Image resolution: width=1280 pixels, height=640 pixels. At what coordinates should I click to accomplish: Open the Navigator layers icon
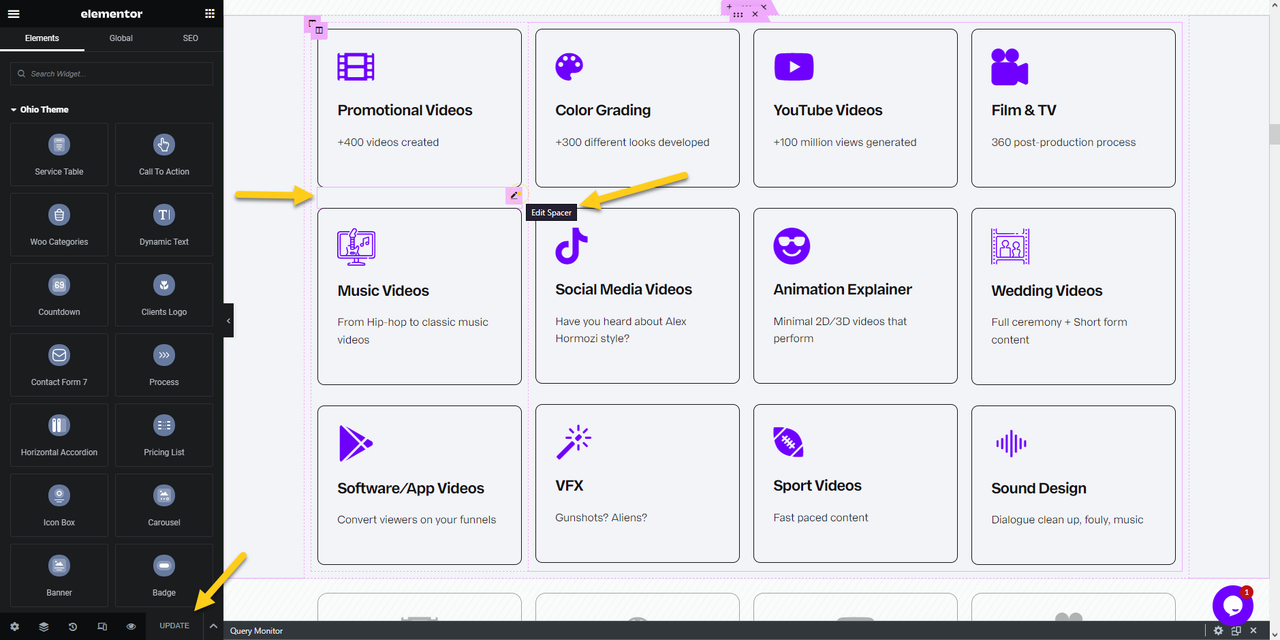tap(44, 626)
